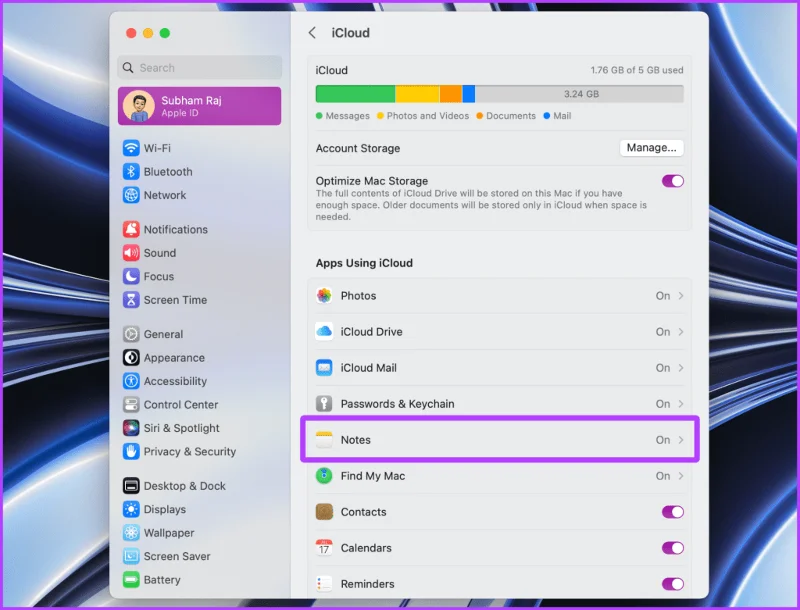Viewport: 800px width, 610px height.
Task: Open Bluetooth settings pane
Action: point(199,171)
